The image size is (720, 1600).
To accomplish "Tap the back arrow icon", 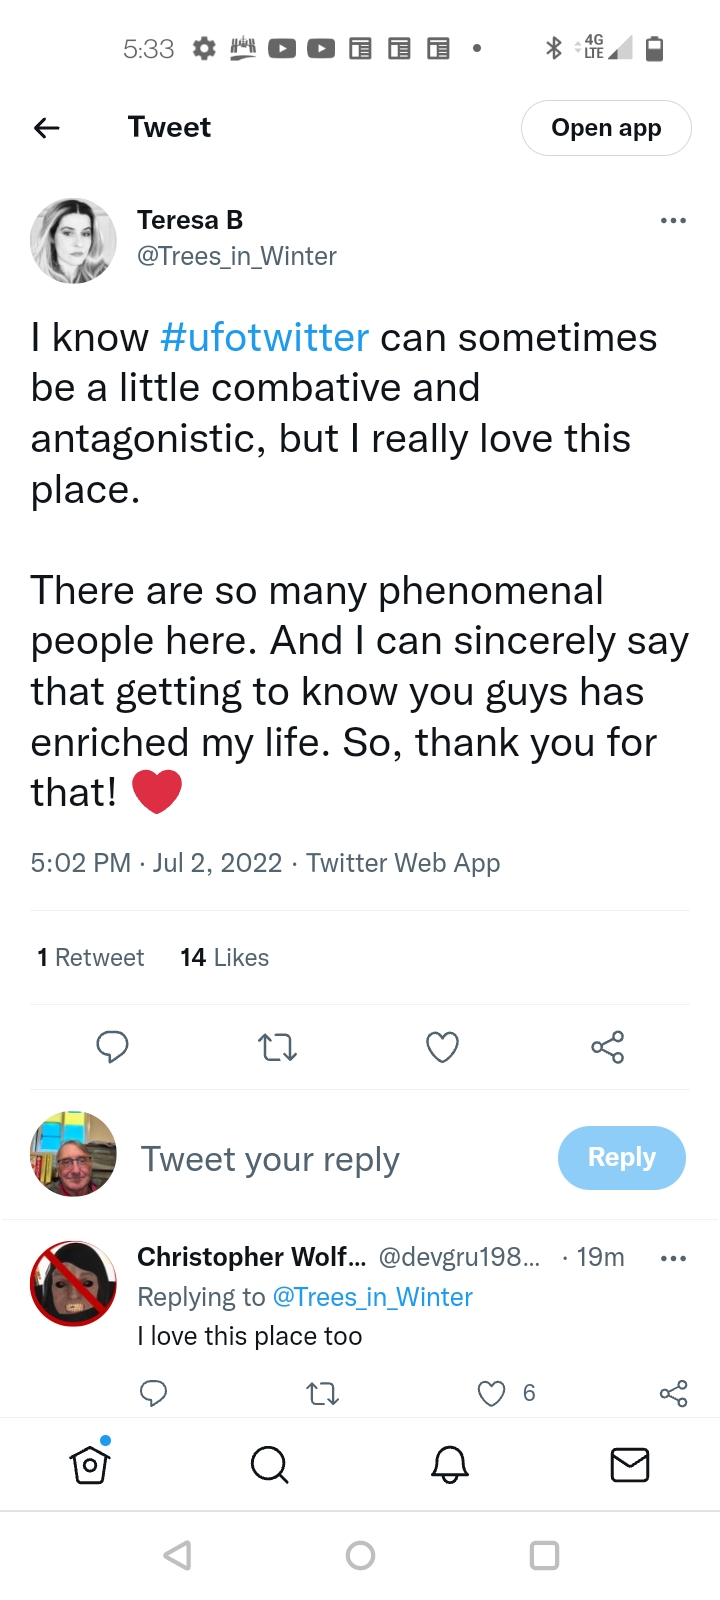I will [x=47, y=128].
